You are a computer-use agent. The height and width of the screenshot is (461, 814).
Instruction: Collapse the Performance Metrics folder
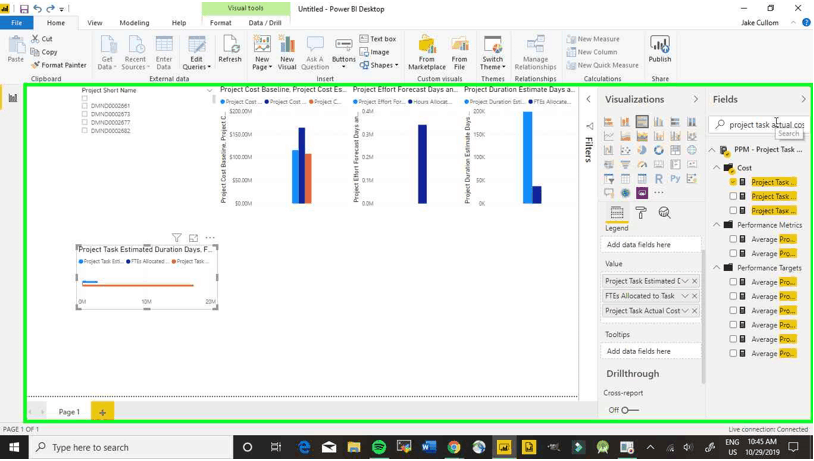pyautogui.click(x=716, y=225)
